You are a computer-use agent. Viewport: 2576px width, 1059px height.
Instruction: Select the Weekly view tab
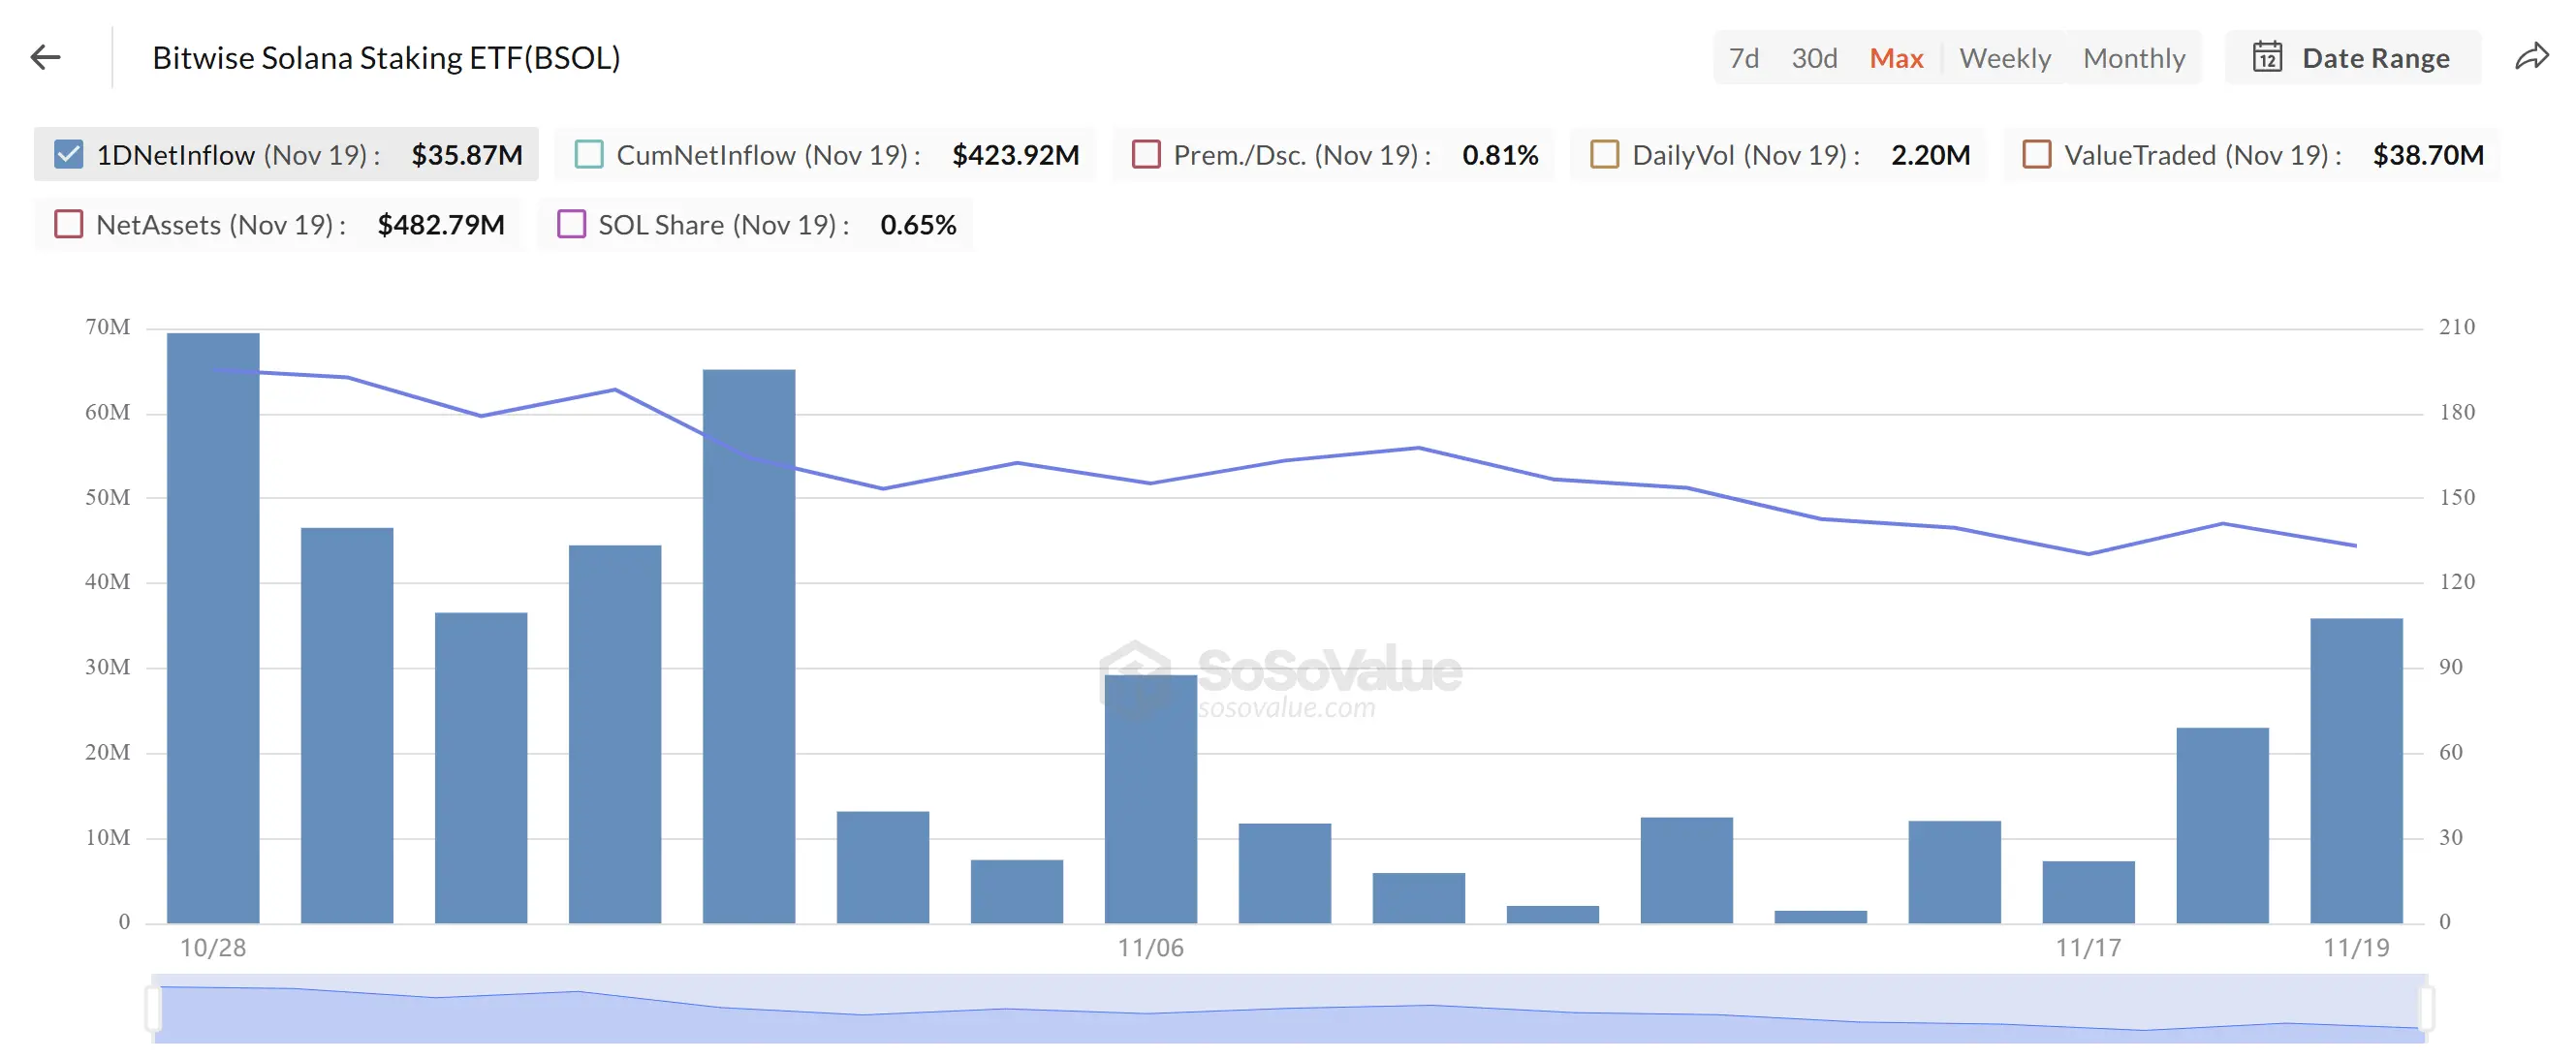2005,57
